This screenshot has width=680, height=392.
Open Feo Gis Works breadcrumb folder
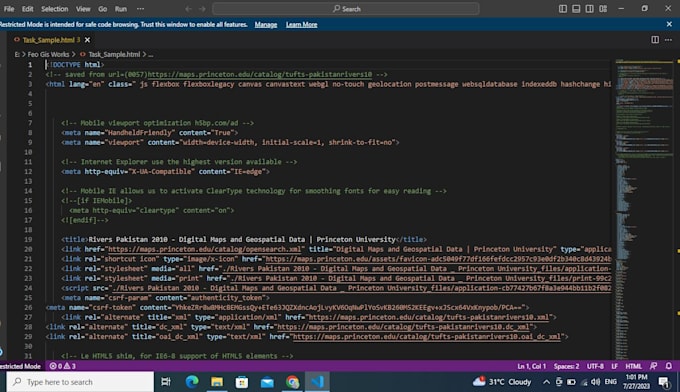[48, 55]
